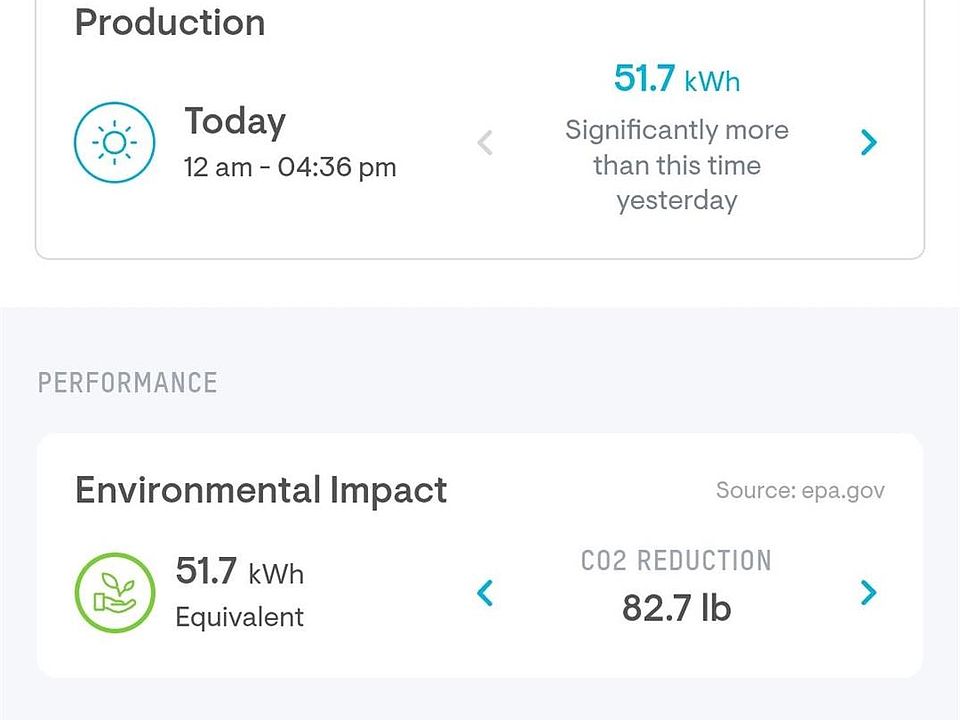Tap the blue 51.7 production number
Screen dimensions: 960x720
coord(644,79)
